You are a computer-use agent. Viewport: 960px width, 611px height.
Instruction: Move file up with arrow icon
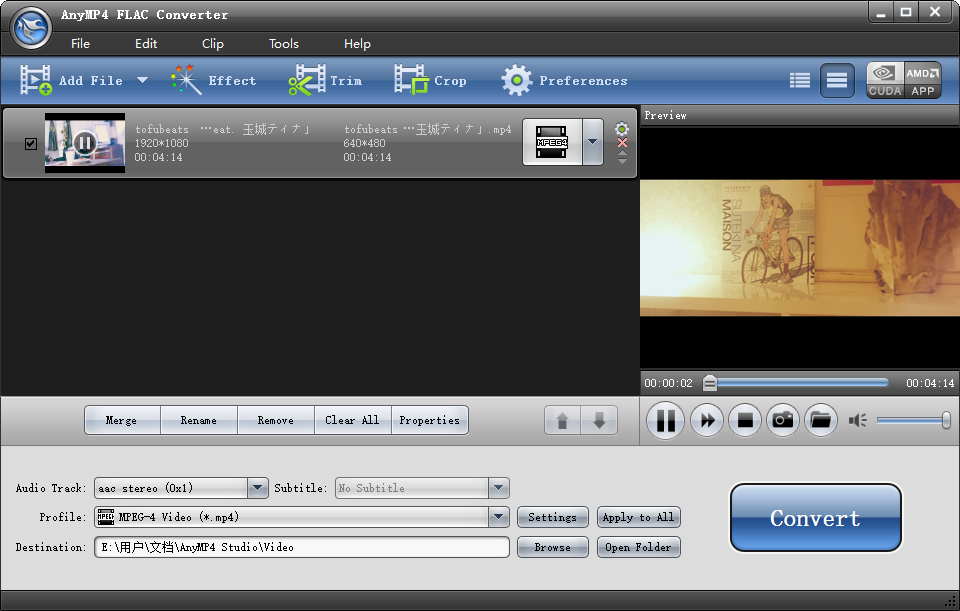[562, 421]
